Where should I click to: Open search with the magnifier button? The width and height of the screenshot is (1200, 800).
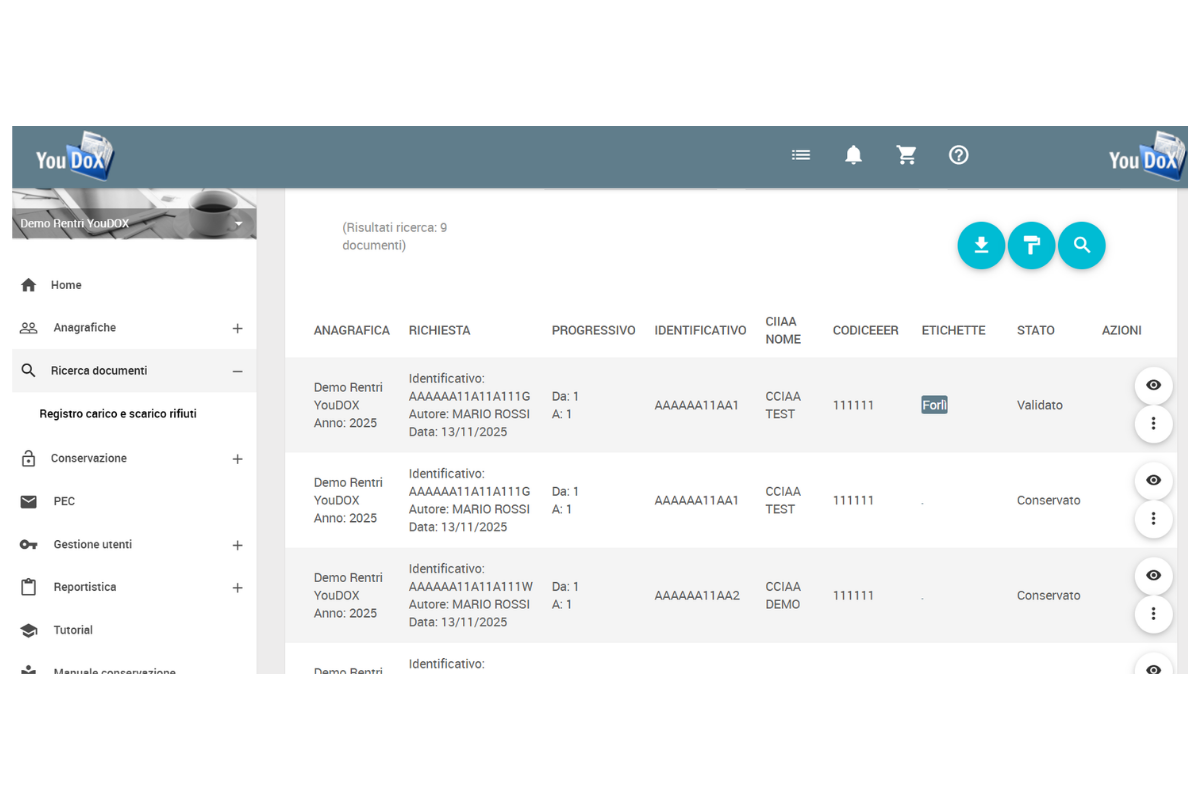1081,245
